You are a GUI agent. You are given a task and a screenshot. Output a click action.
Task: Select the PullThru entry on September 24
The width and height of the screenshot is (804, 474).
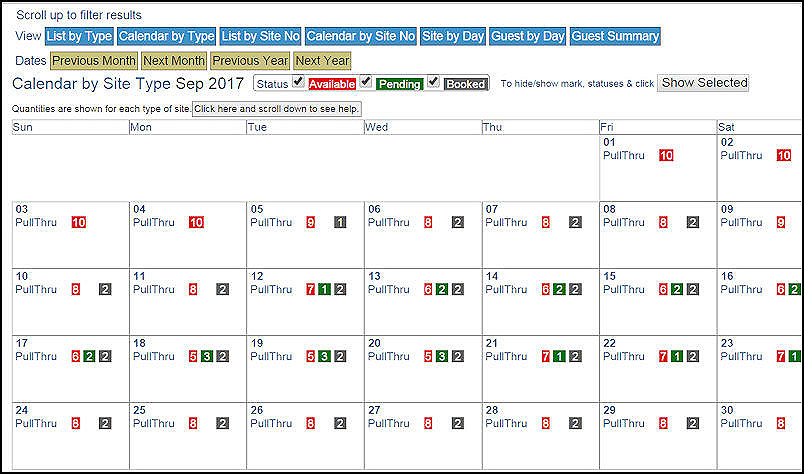click(x=35, y=423)
